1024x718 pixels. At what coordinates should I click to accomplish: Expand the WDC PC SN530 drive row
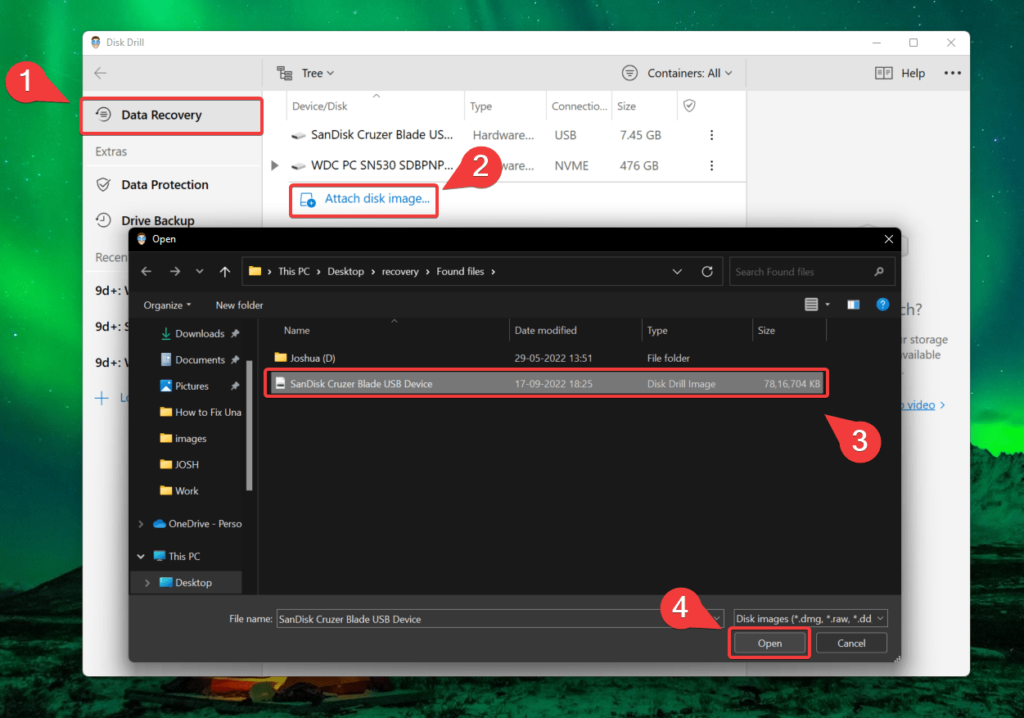tap(275, 165)
